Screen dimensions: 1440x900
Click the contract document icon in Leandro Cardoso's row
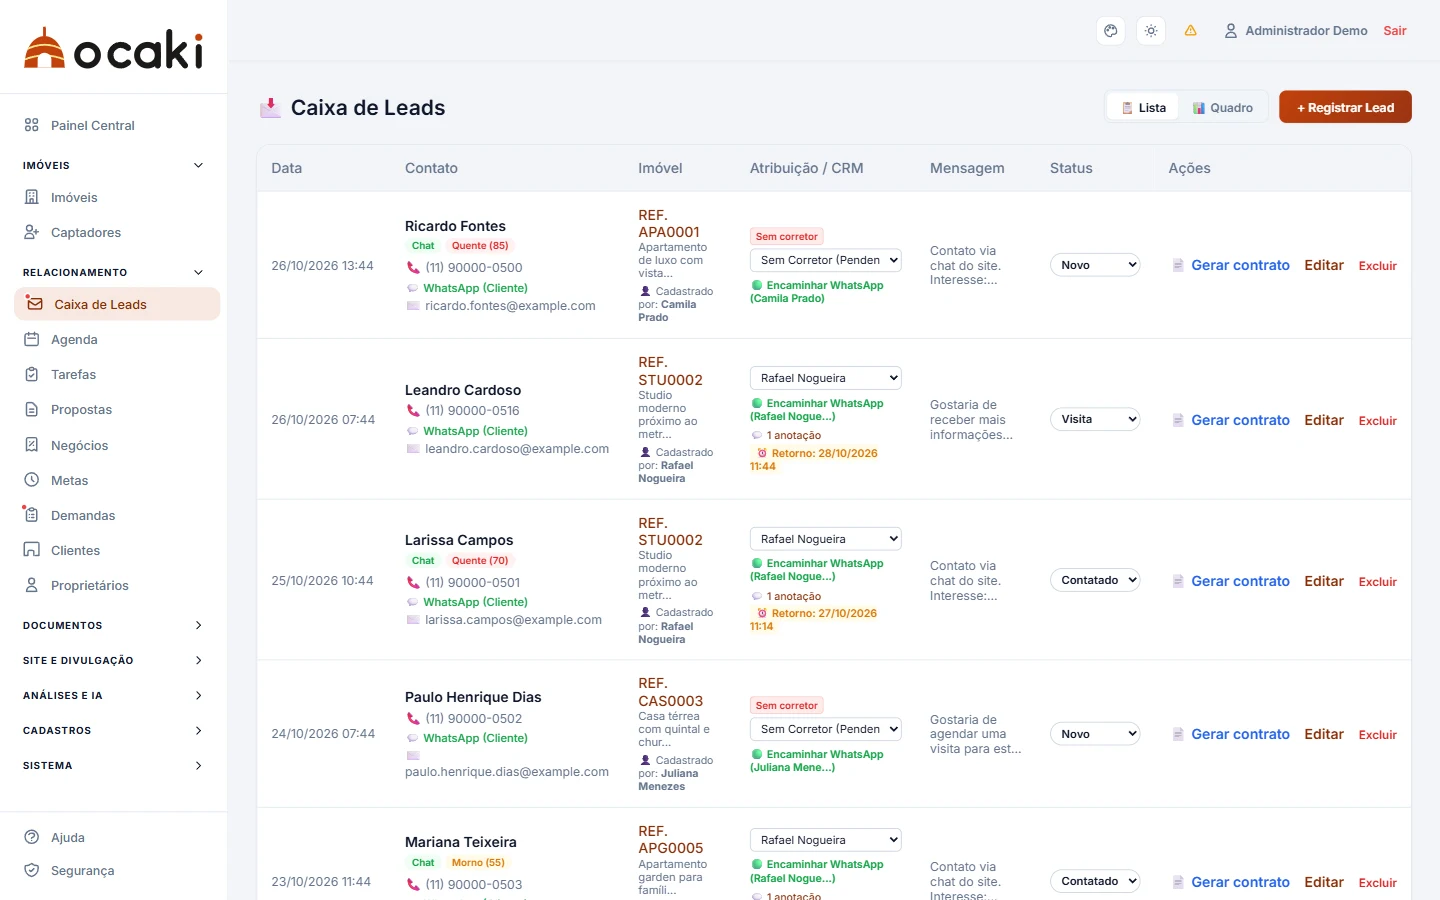point(1178,420)
